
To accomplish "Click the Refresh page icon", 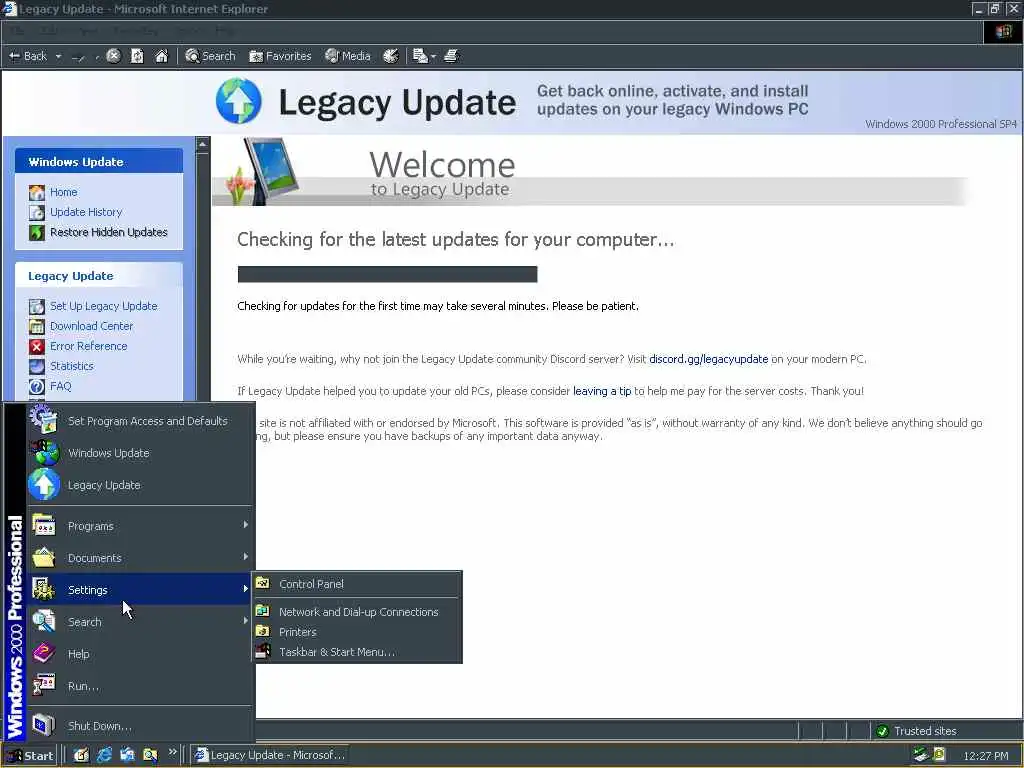I will (x=137, y=56).
